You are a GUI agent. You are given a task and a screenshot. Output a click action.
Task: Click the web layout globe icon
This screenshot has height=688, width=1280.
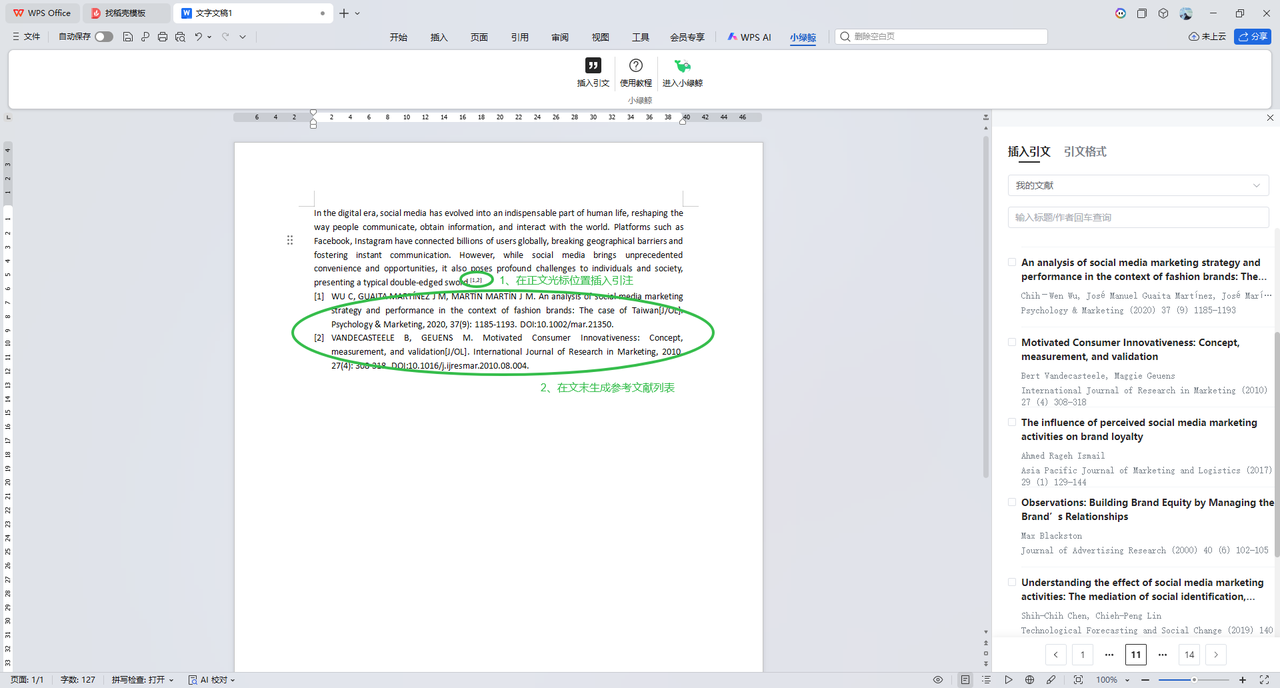click(x=1029, y=680)
